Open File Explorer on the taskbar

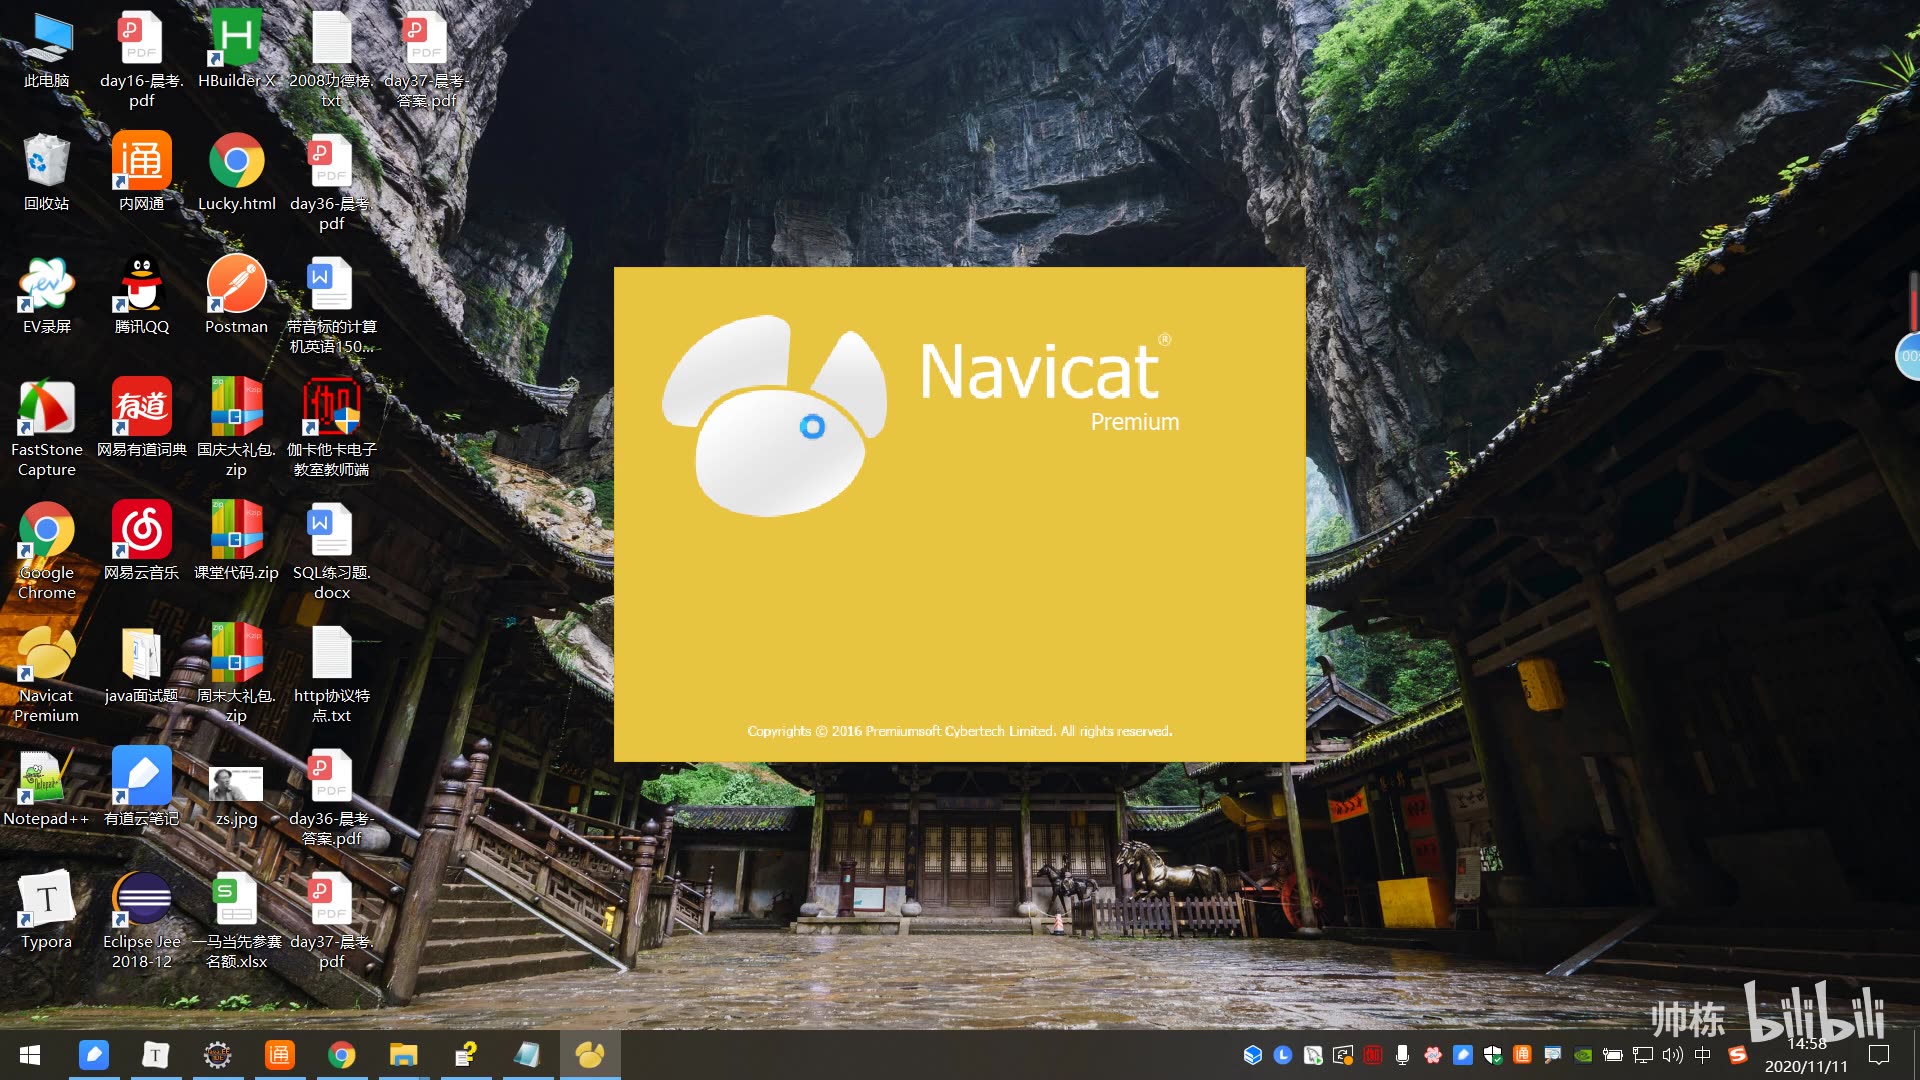(x=403, y=1055)
